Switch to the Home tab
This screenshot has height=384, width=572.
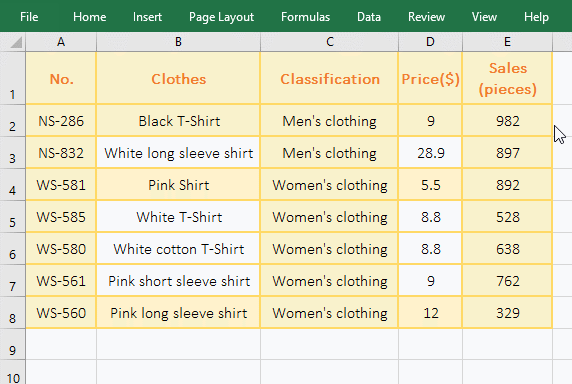pyautogui.click(x=89, y=17)
